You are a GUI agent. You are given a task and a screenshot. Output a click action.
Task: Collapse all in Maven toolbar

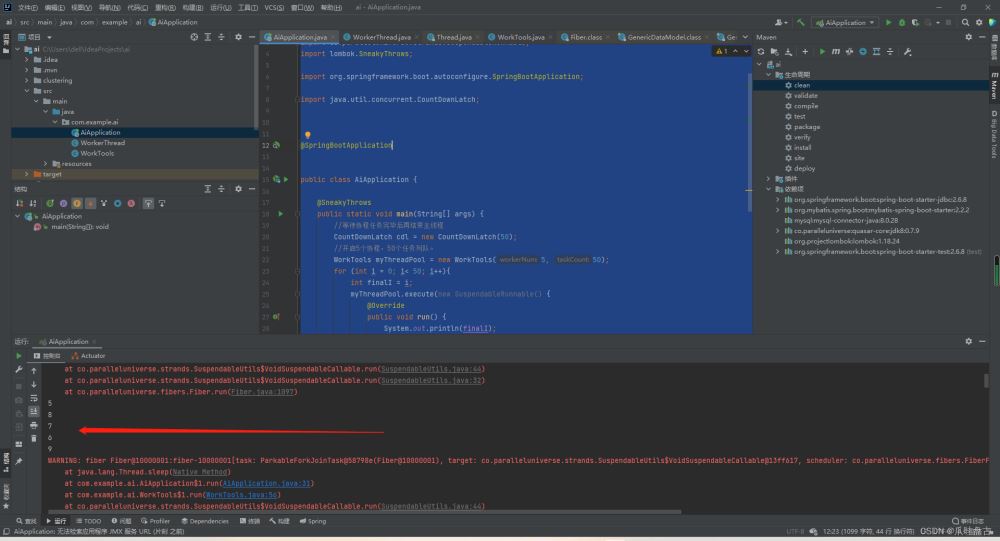[890, 52]
